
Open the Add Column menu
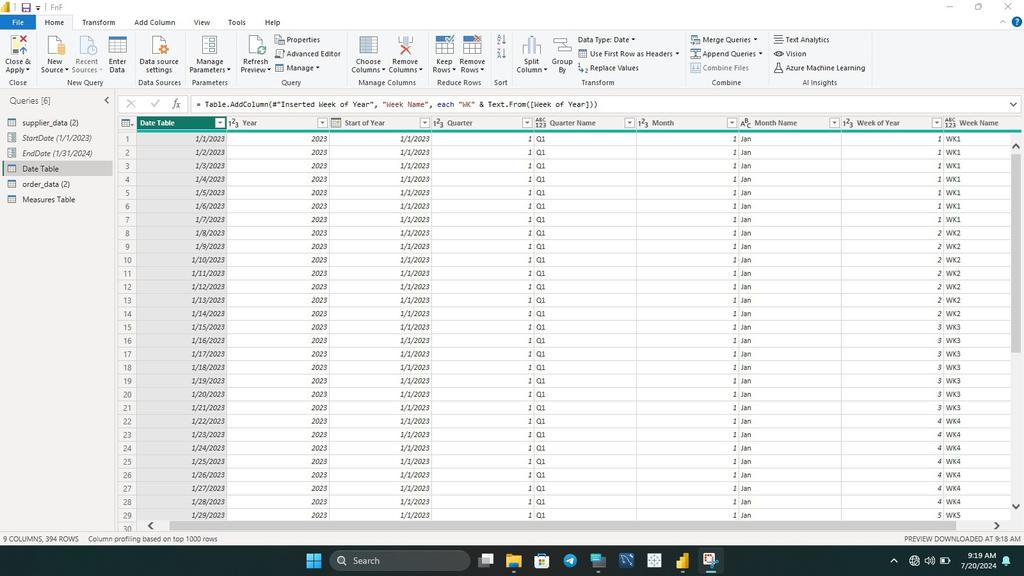pos(153,22)
